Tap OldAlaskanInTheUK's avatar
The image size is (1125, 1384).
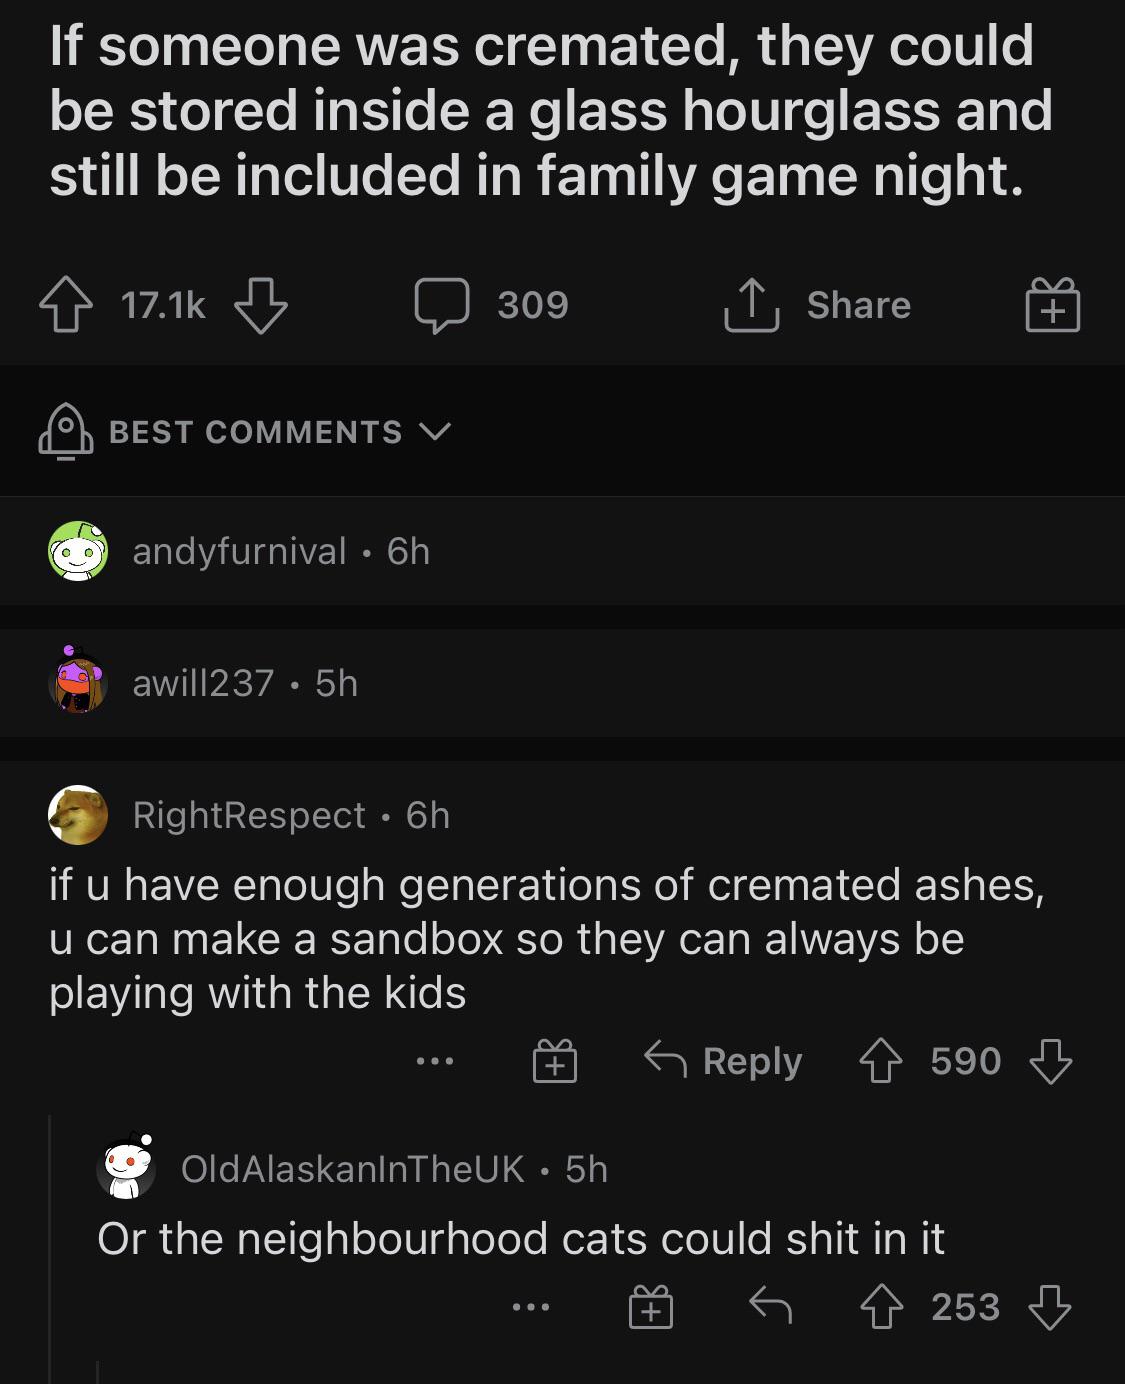[125, 1168]
